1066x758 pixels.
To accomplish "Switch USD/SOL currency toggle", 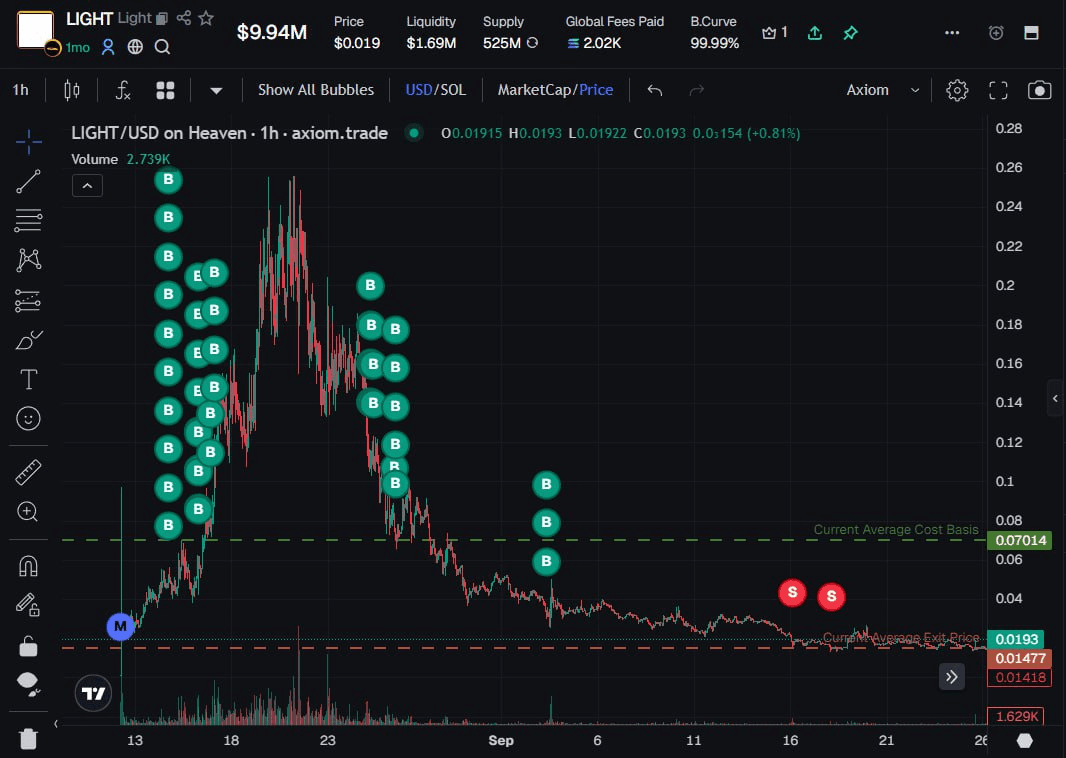I will 435,90.
